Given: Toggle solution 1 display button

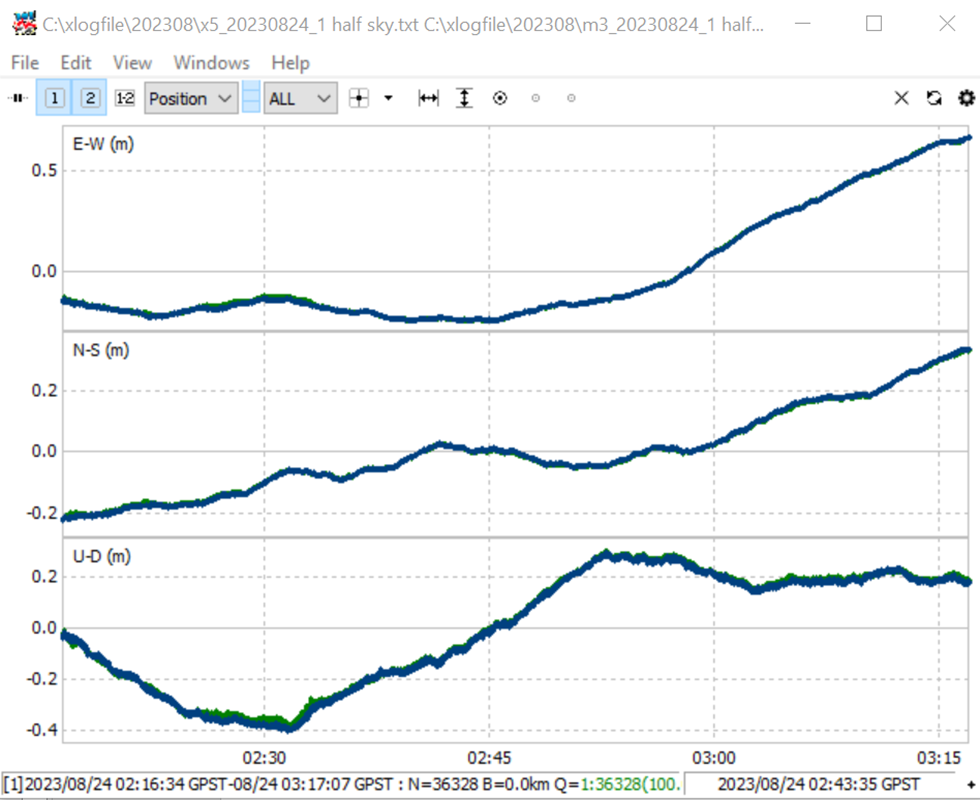Looking at the screenshot, I should point(54,98).
